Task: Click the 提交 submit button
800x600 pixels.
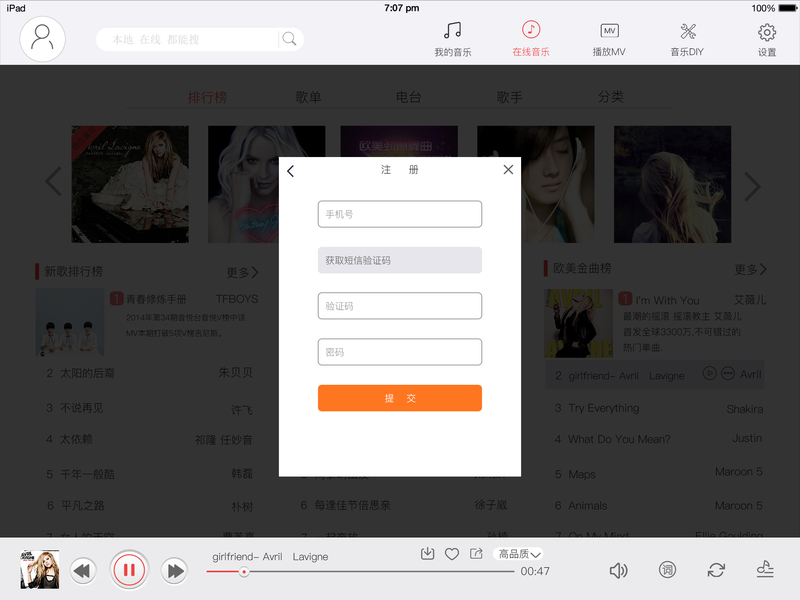Action: click(399, 398)
